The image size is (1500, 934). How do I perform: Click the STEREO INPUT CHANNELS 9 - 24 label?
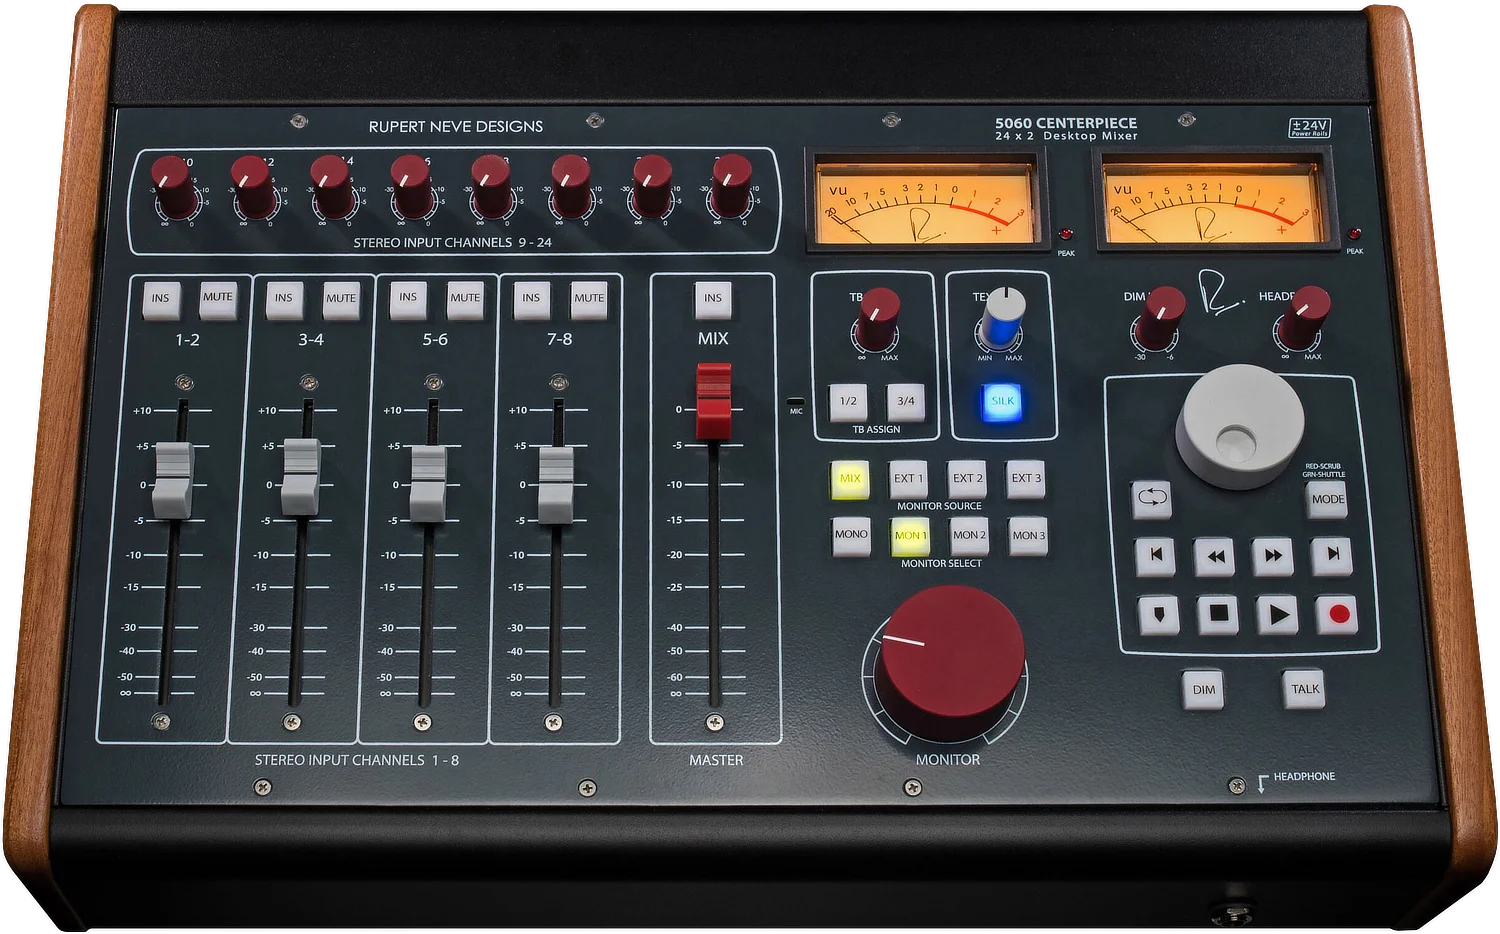coord(453,243)
